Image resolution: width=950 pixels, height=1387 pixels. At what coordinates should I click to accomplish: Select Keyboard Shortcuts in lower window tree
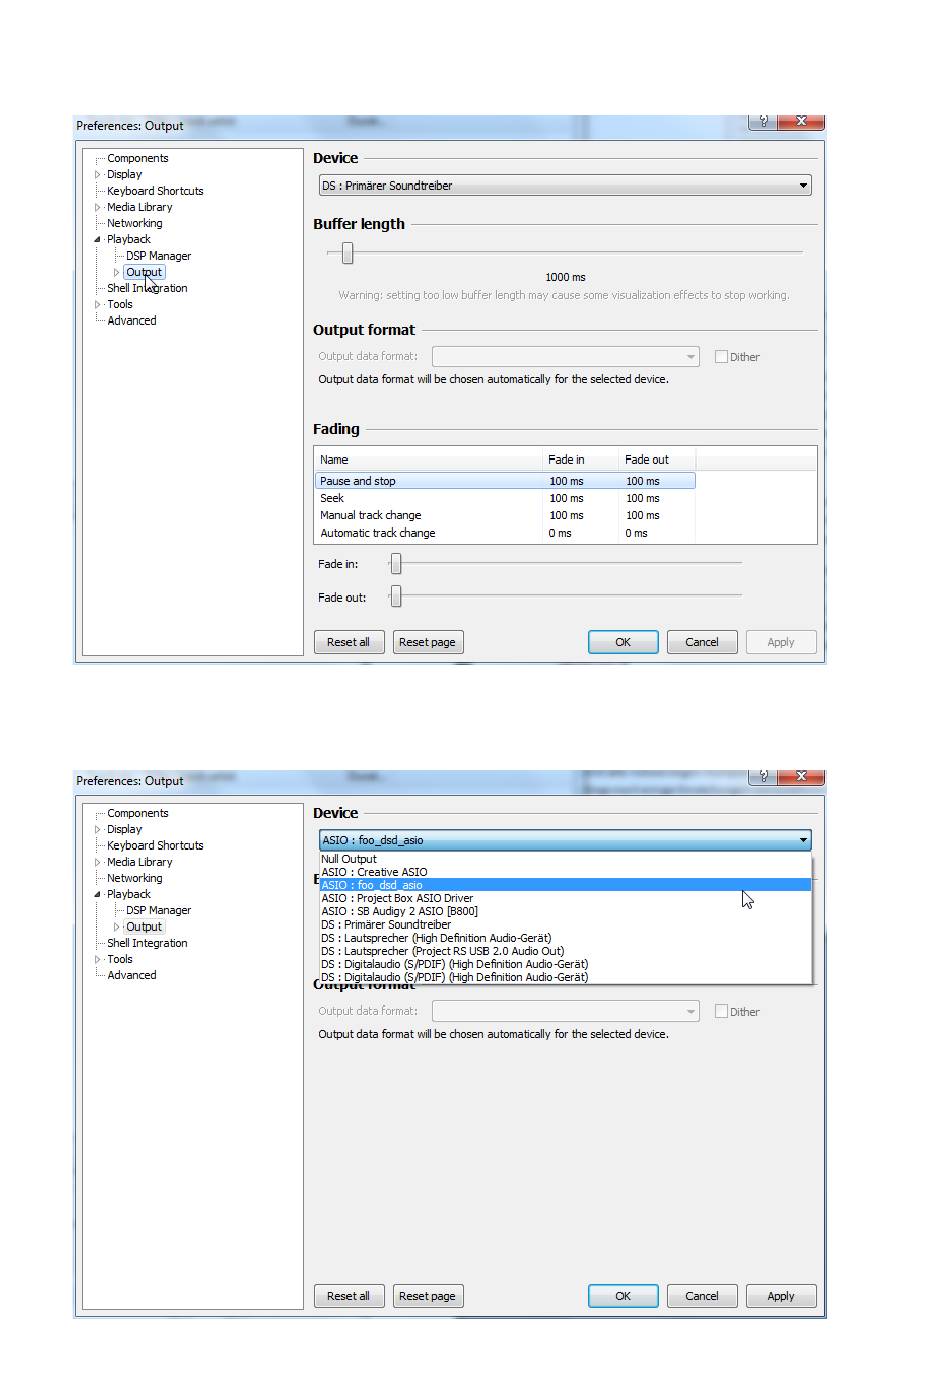155,845
